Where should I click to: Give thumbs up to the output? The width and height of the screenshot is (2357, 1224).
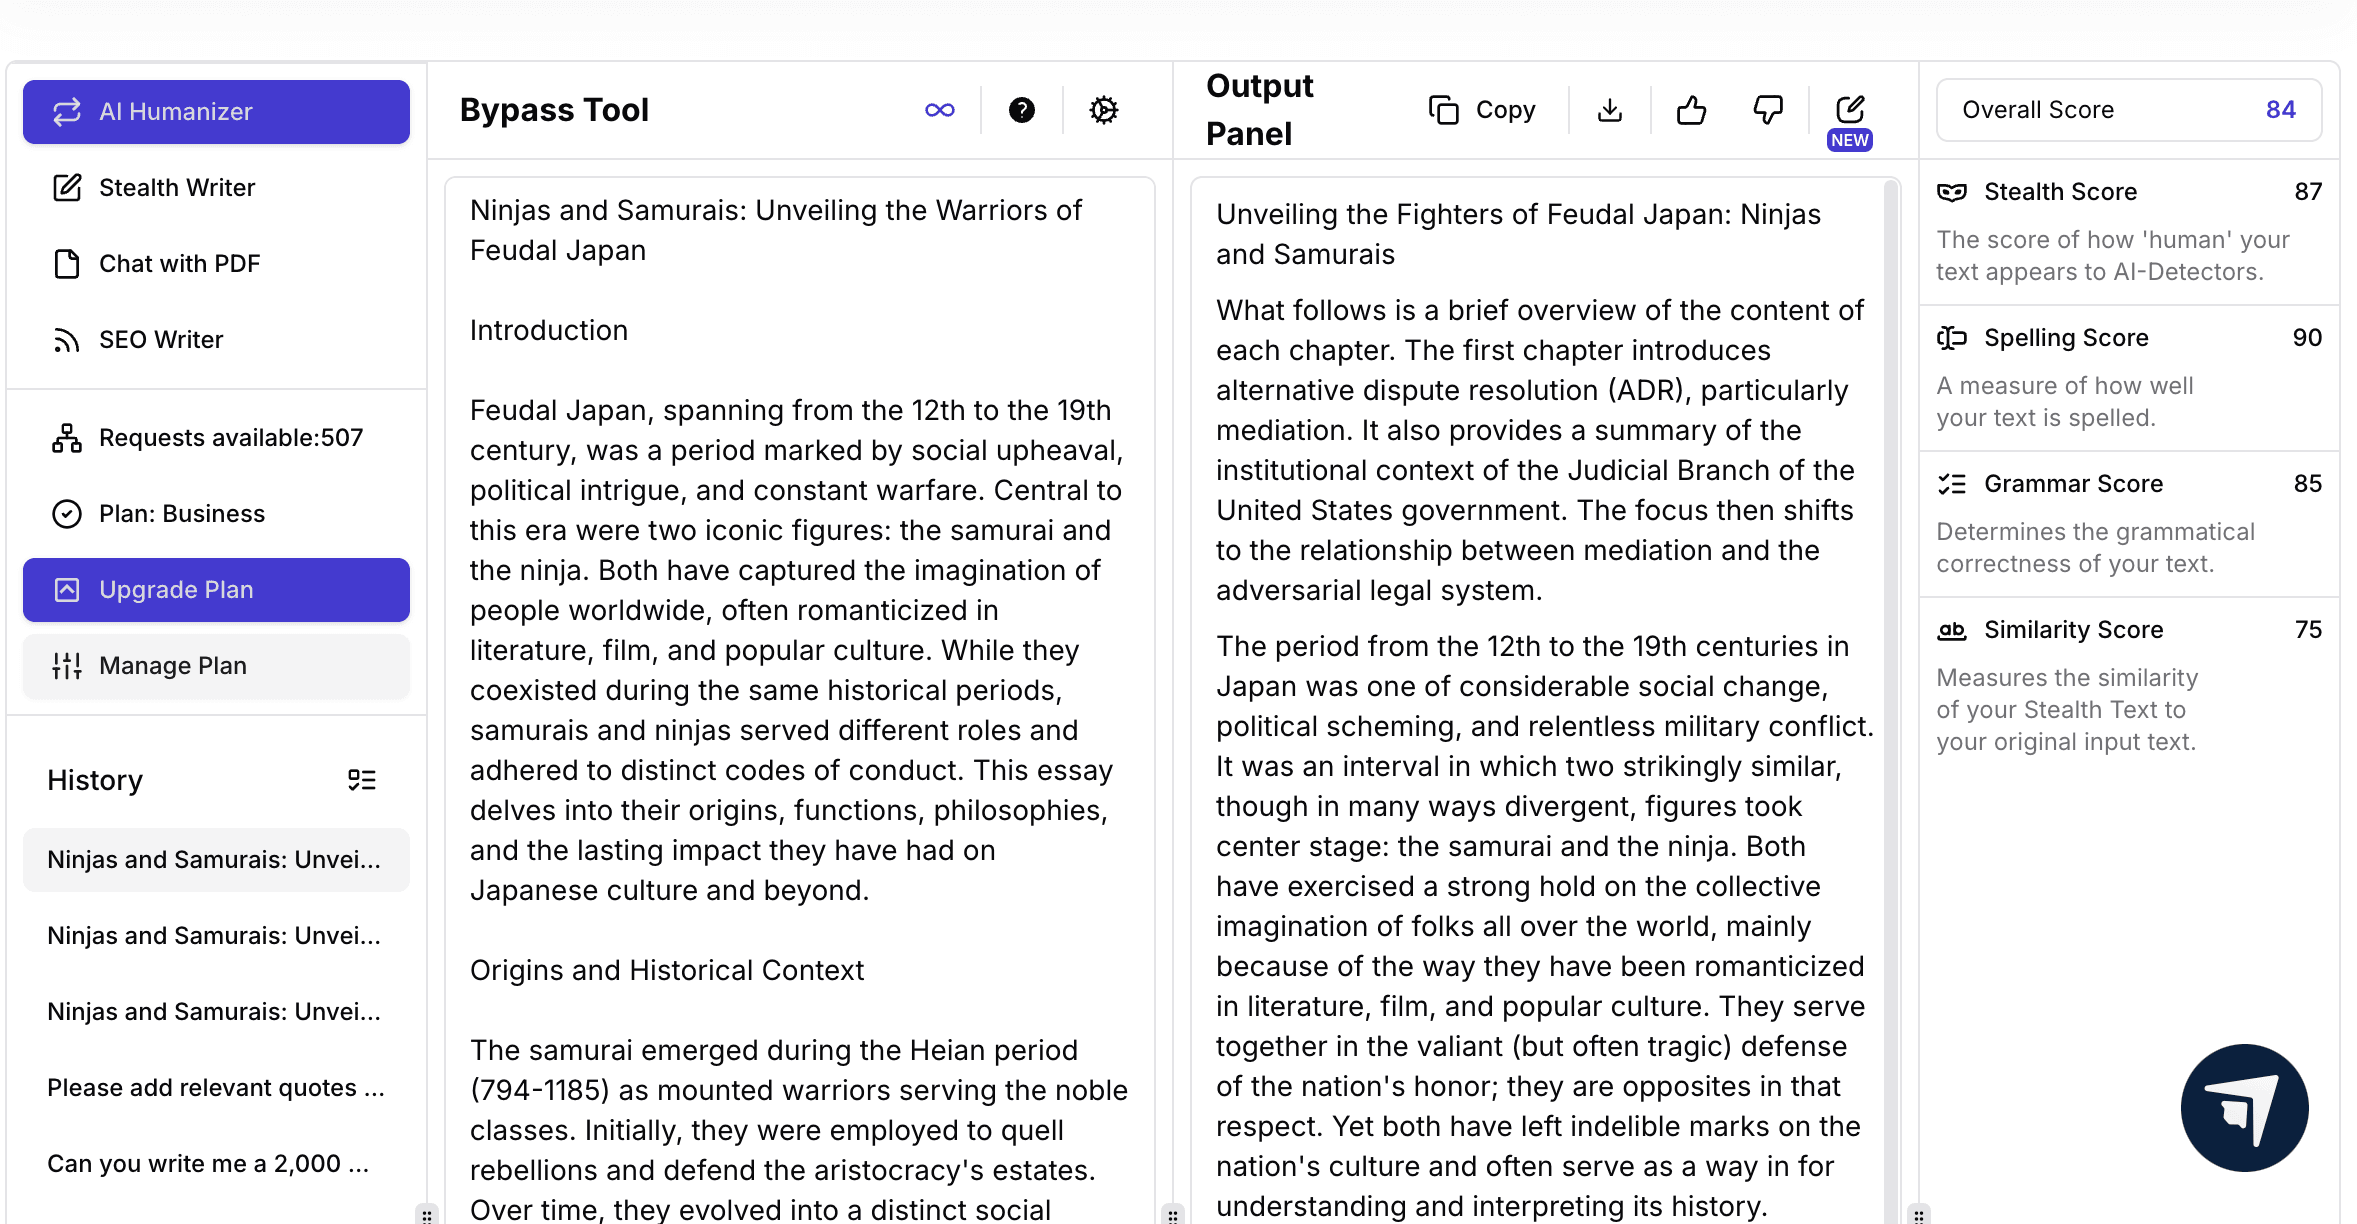1691,110
